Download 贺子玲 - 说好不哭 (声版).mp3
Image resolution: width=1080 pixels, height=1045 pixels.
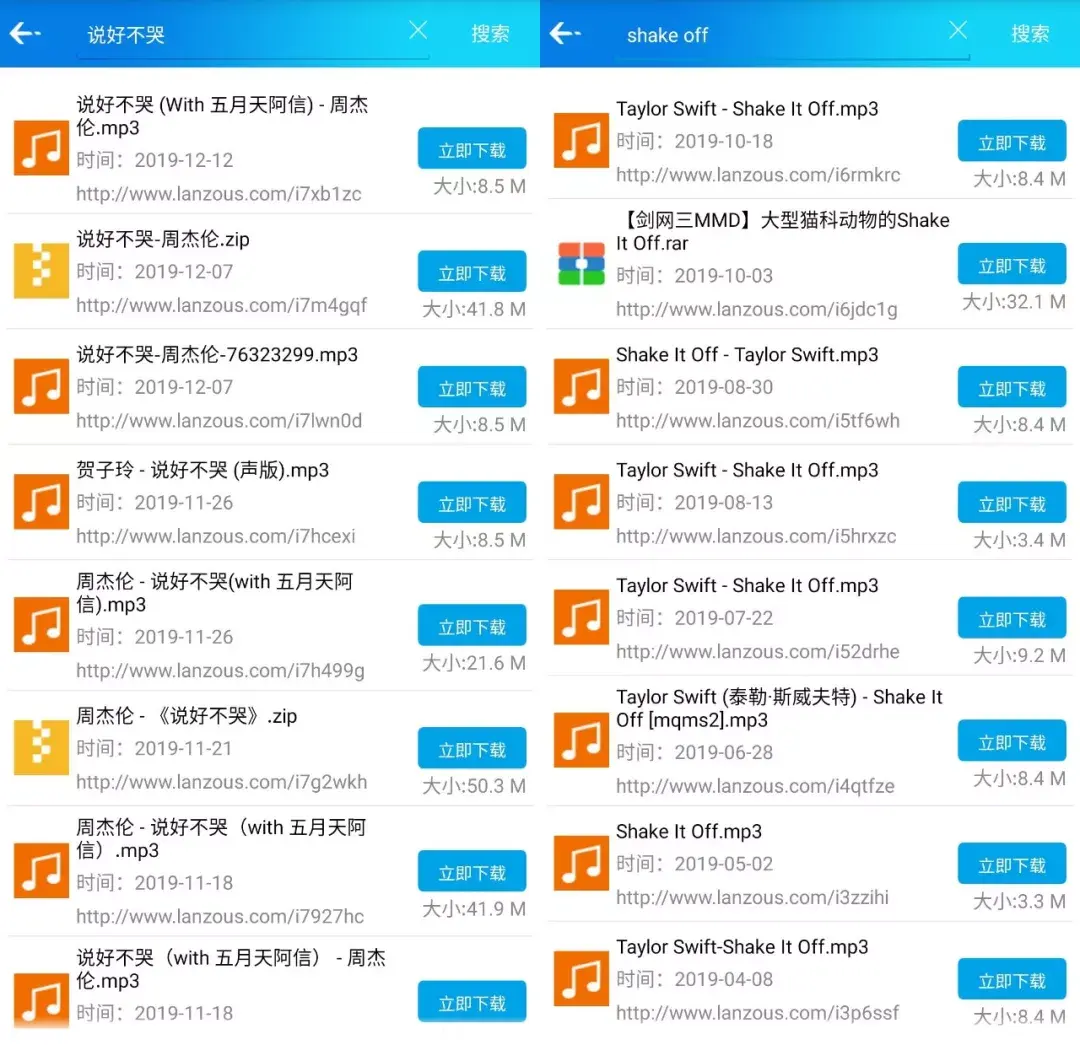[x=472, y=503]
